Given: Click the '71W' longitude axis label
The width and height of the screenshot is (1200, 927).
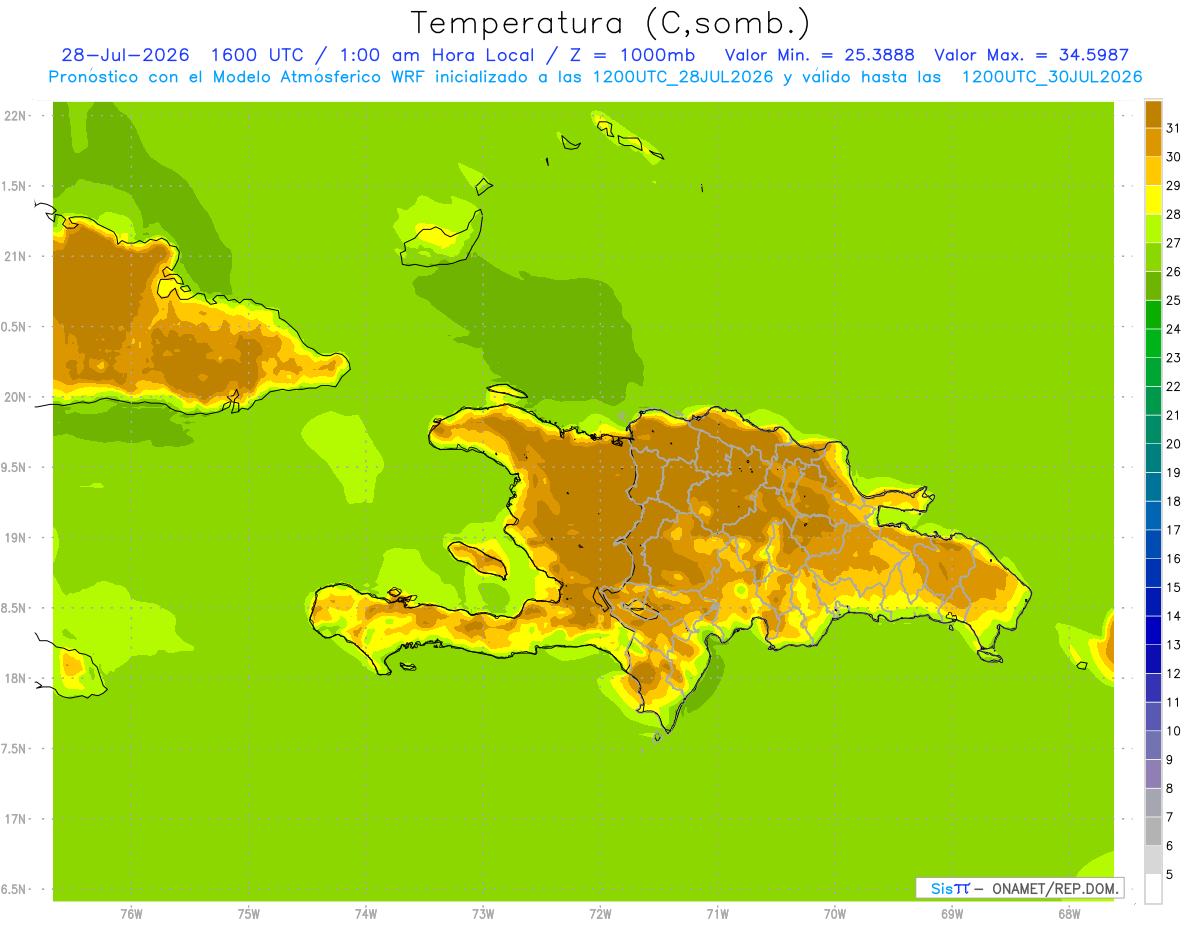Looking at the screenshot, I should 717,914.
